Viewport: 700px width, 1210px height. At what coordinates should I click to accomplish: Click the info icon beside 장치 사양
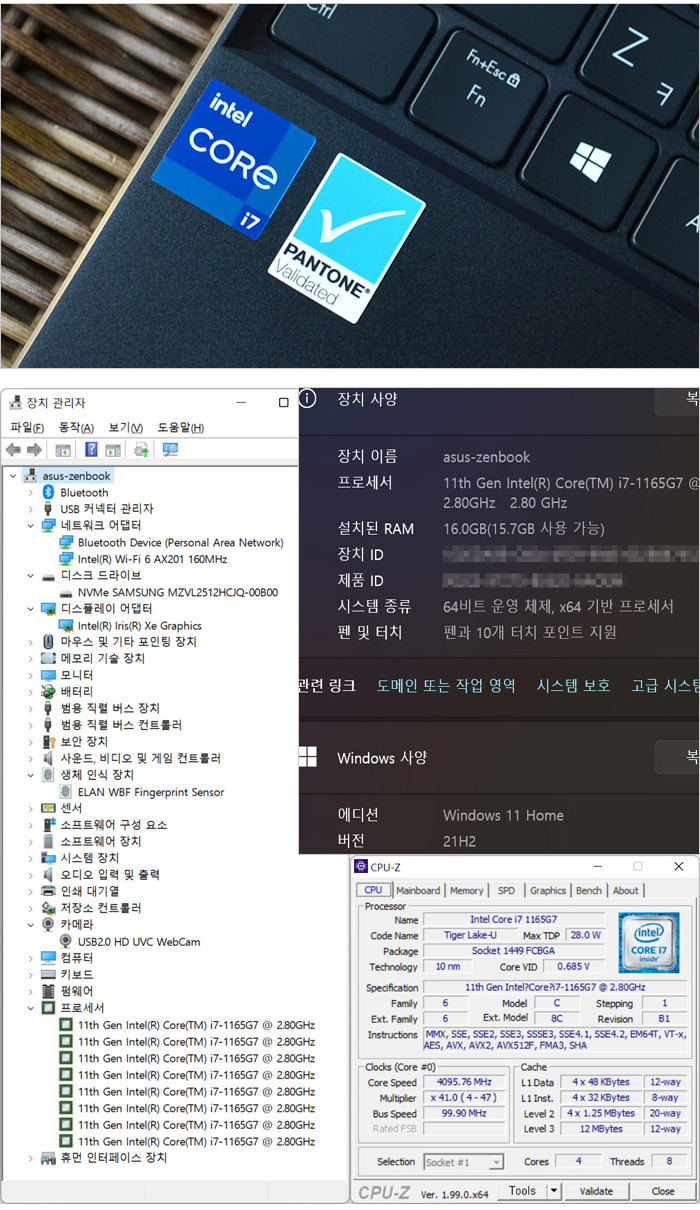308,398
